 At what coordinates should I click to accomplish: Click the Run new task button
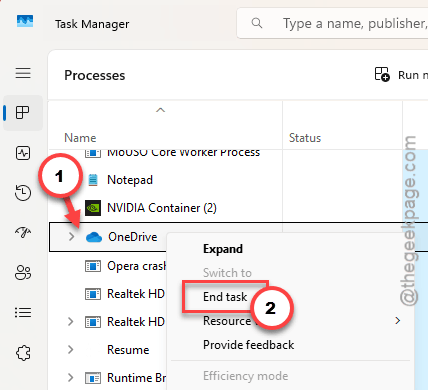click(x=400, y=75)
